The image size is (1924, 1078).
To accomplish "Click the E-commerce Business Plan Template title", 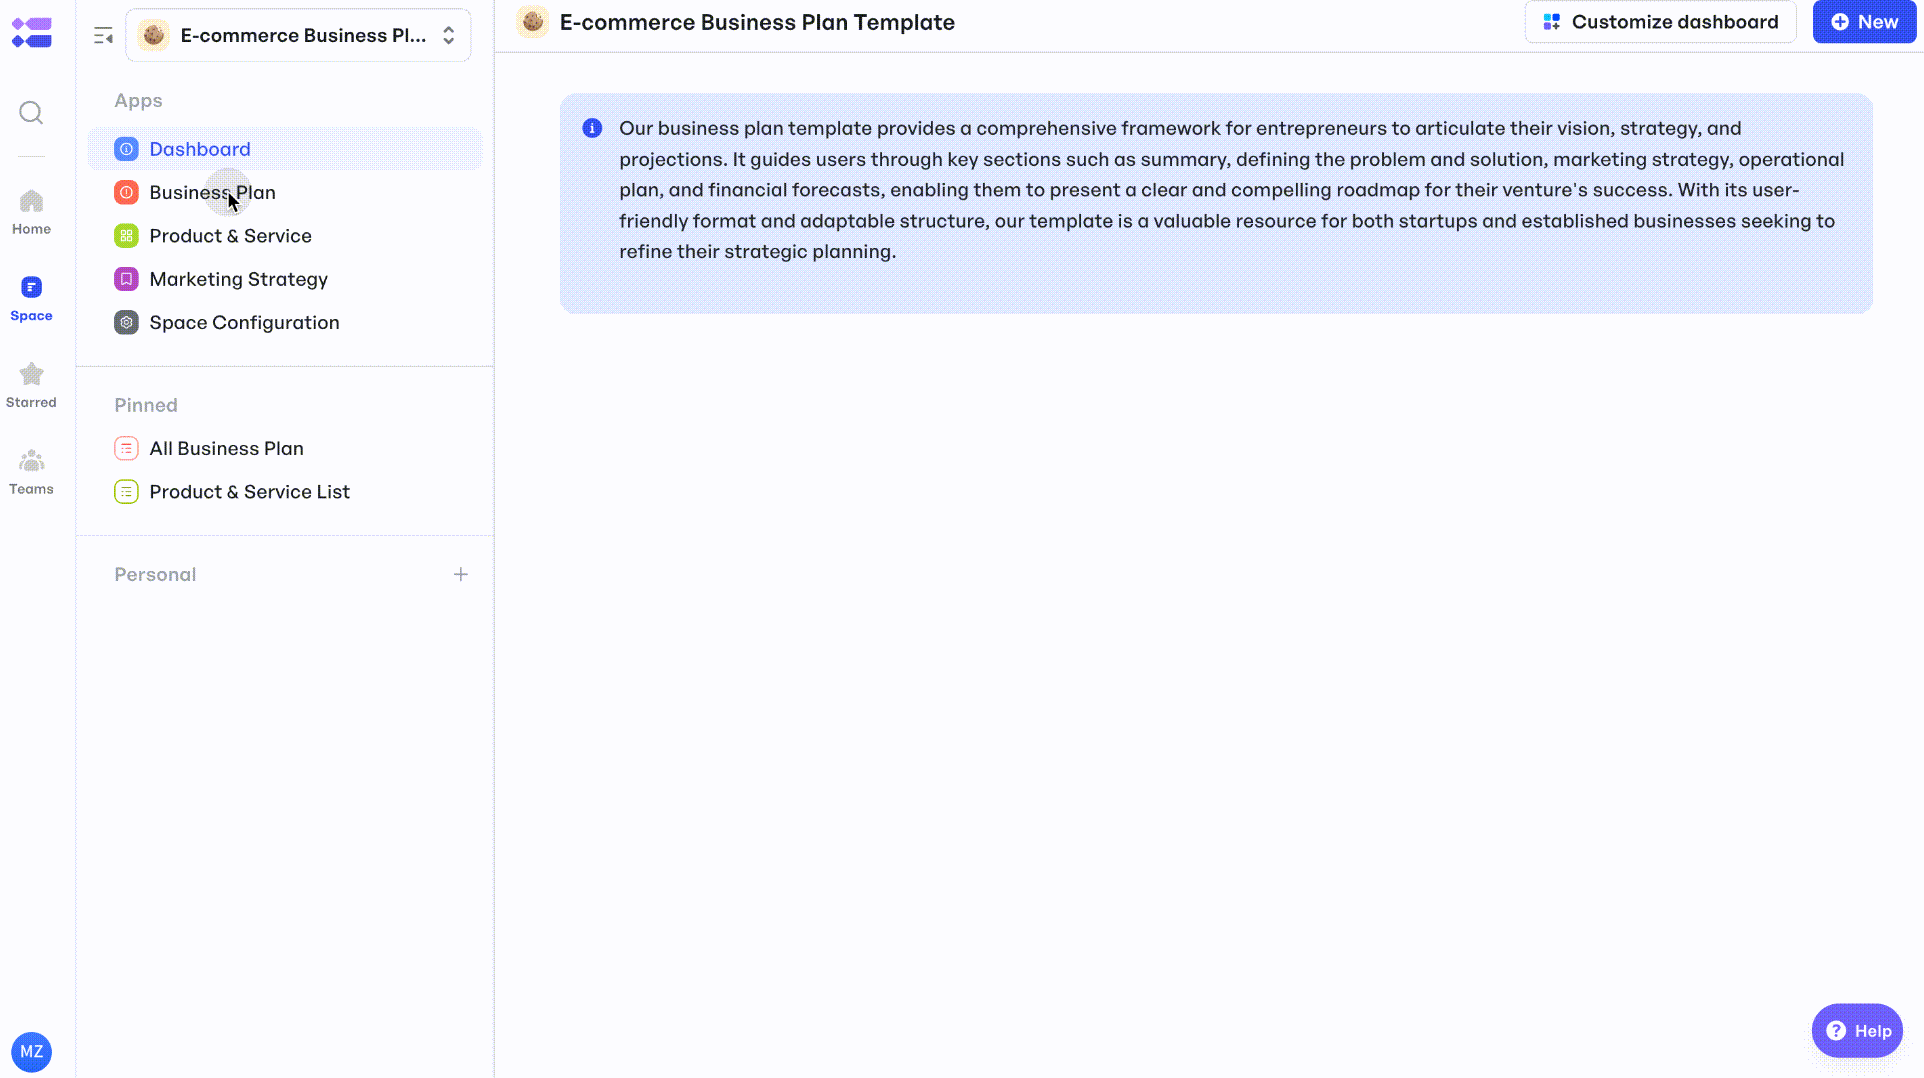I will (757, 22).
